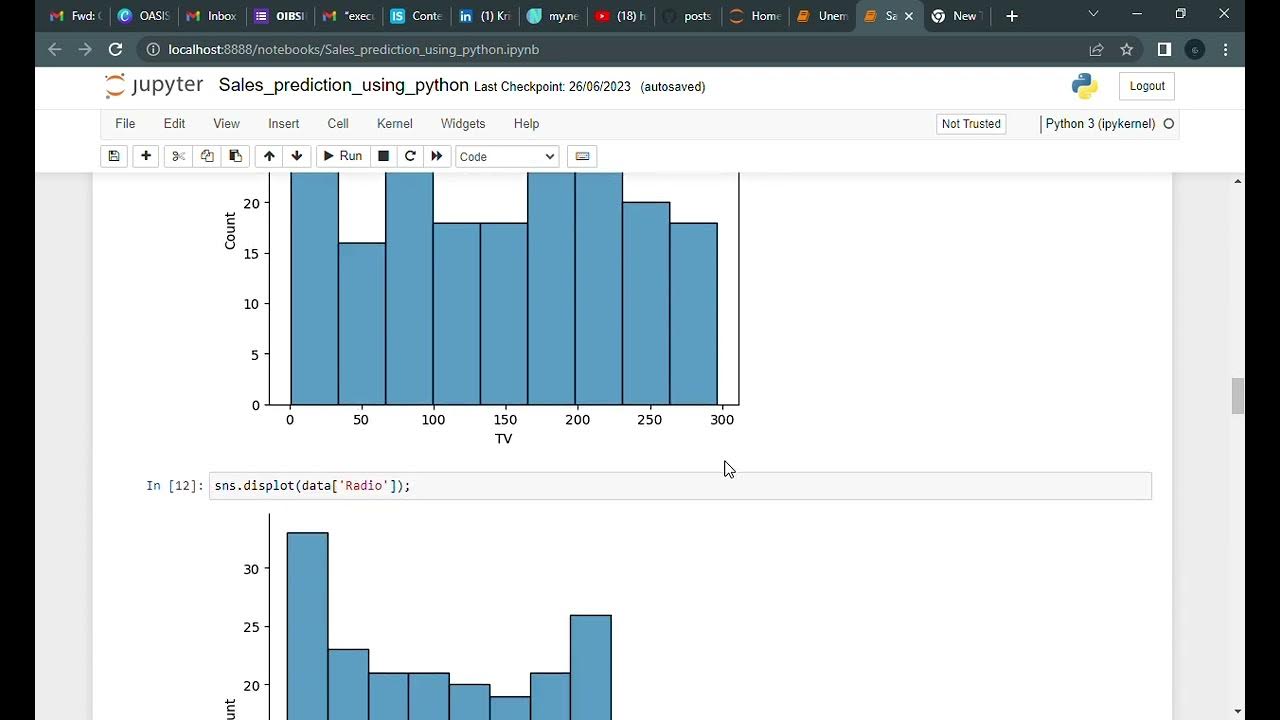1280x720 pixels.
Task: Click Python 3 (ipykernel) kernel name
Action: [1100, 124]
